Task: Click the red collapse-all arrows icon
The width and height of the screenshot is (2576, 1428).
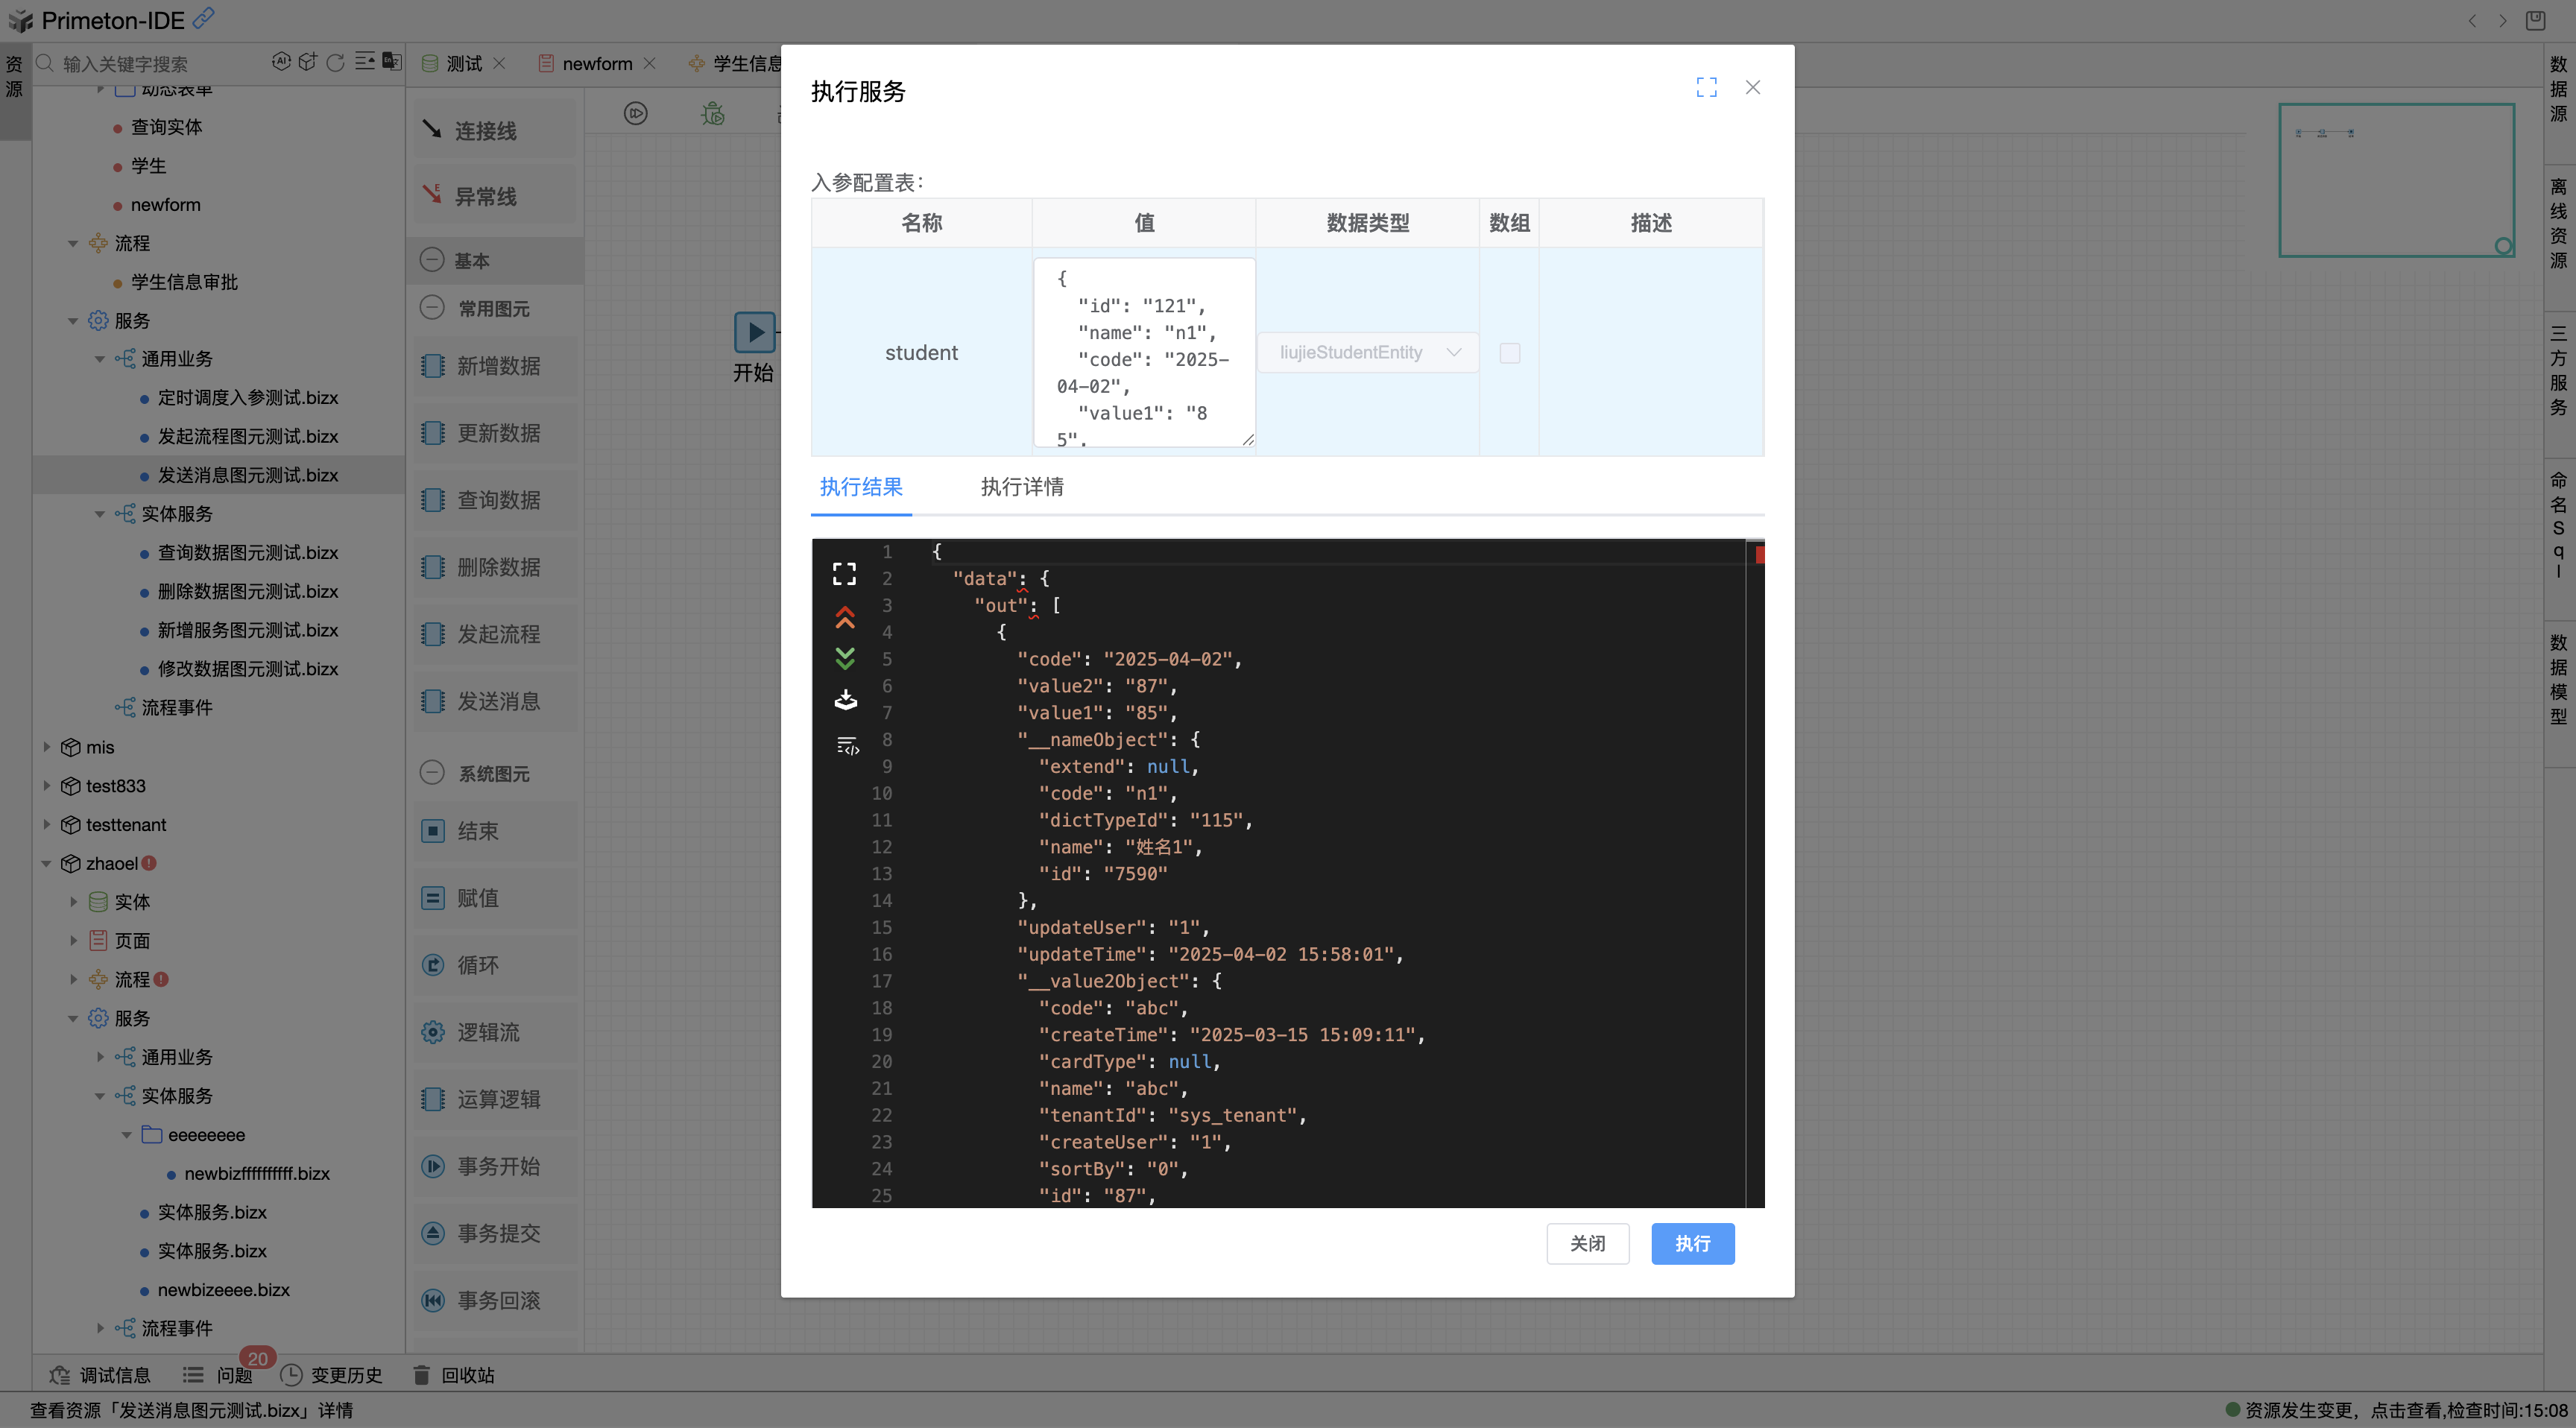Action: tap(844, 618)
